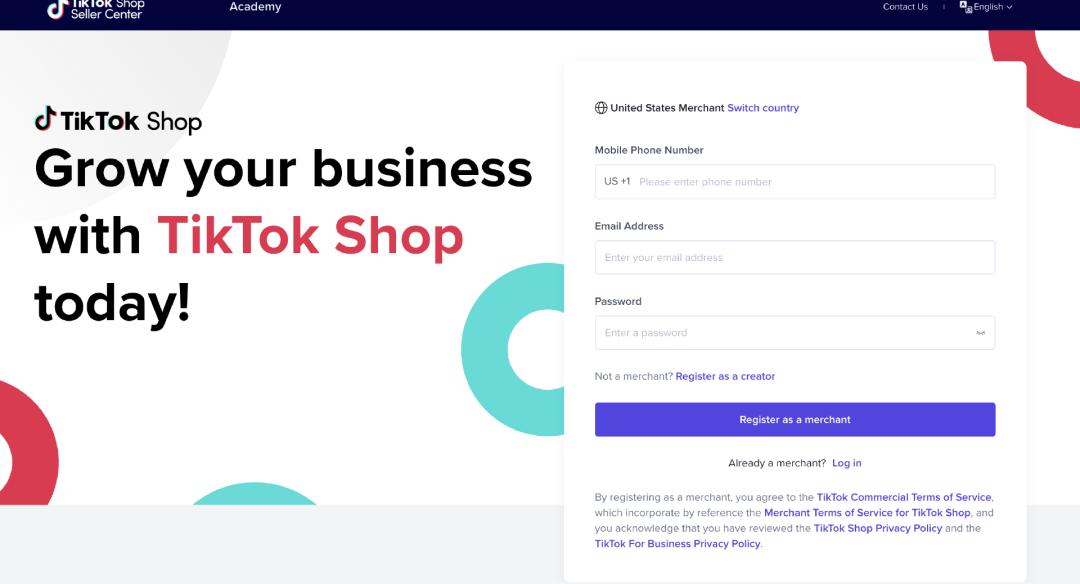Focus the mobile phone number field
The height and width of the screenshot is (584, 1080).
(795, 182)
